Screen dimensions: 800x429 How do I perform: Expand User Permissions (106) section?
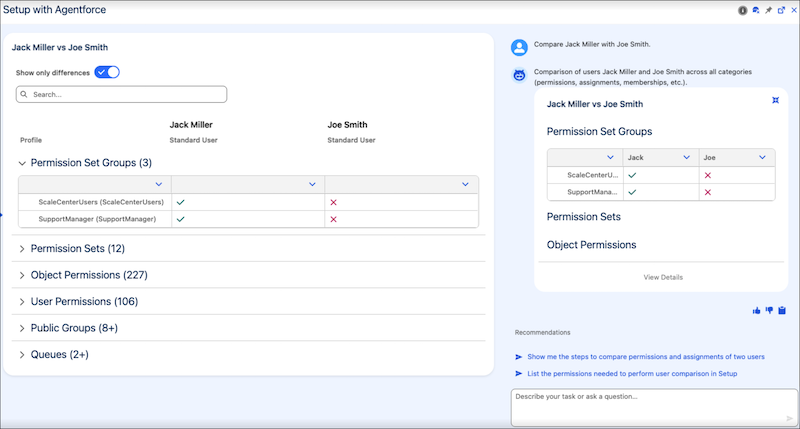[x=22, y=302]
